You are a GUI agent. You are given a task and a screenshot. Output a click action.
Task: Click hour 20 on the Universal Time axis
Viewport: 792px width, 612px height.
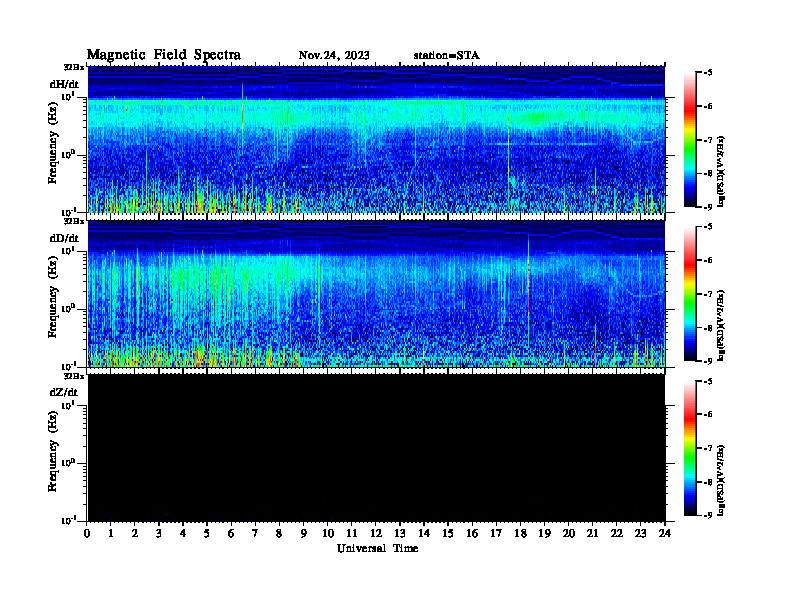[569, 534]
